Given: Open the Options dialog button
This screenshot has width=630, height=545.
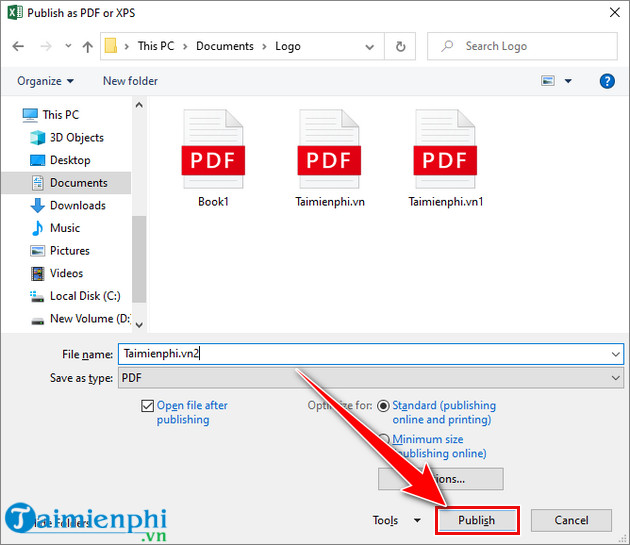Looking at the screenshot, I should [440, 479].
